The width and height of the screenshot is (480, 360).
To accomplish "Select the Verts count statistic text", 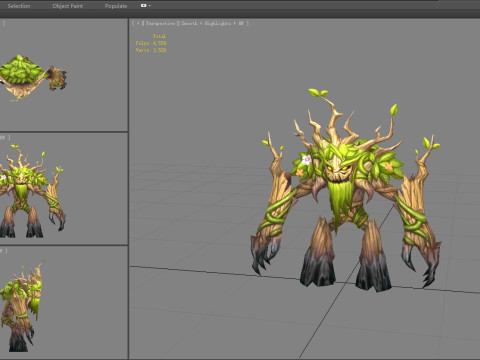I will pos(151,50).
